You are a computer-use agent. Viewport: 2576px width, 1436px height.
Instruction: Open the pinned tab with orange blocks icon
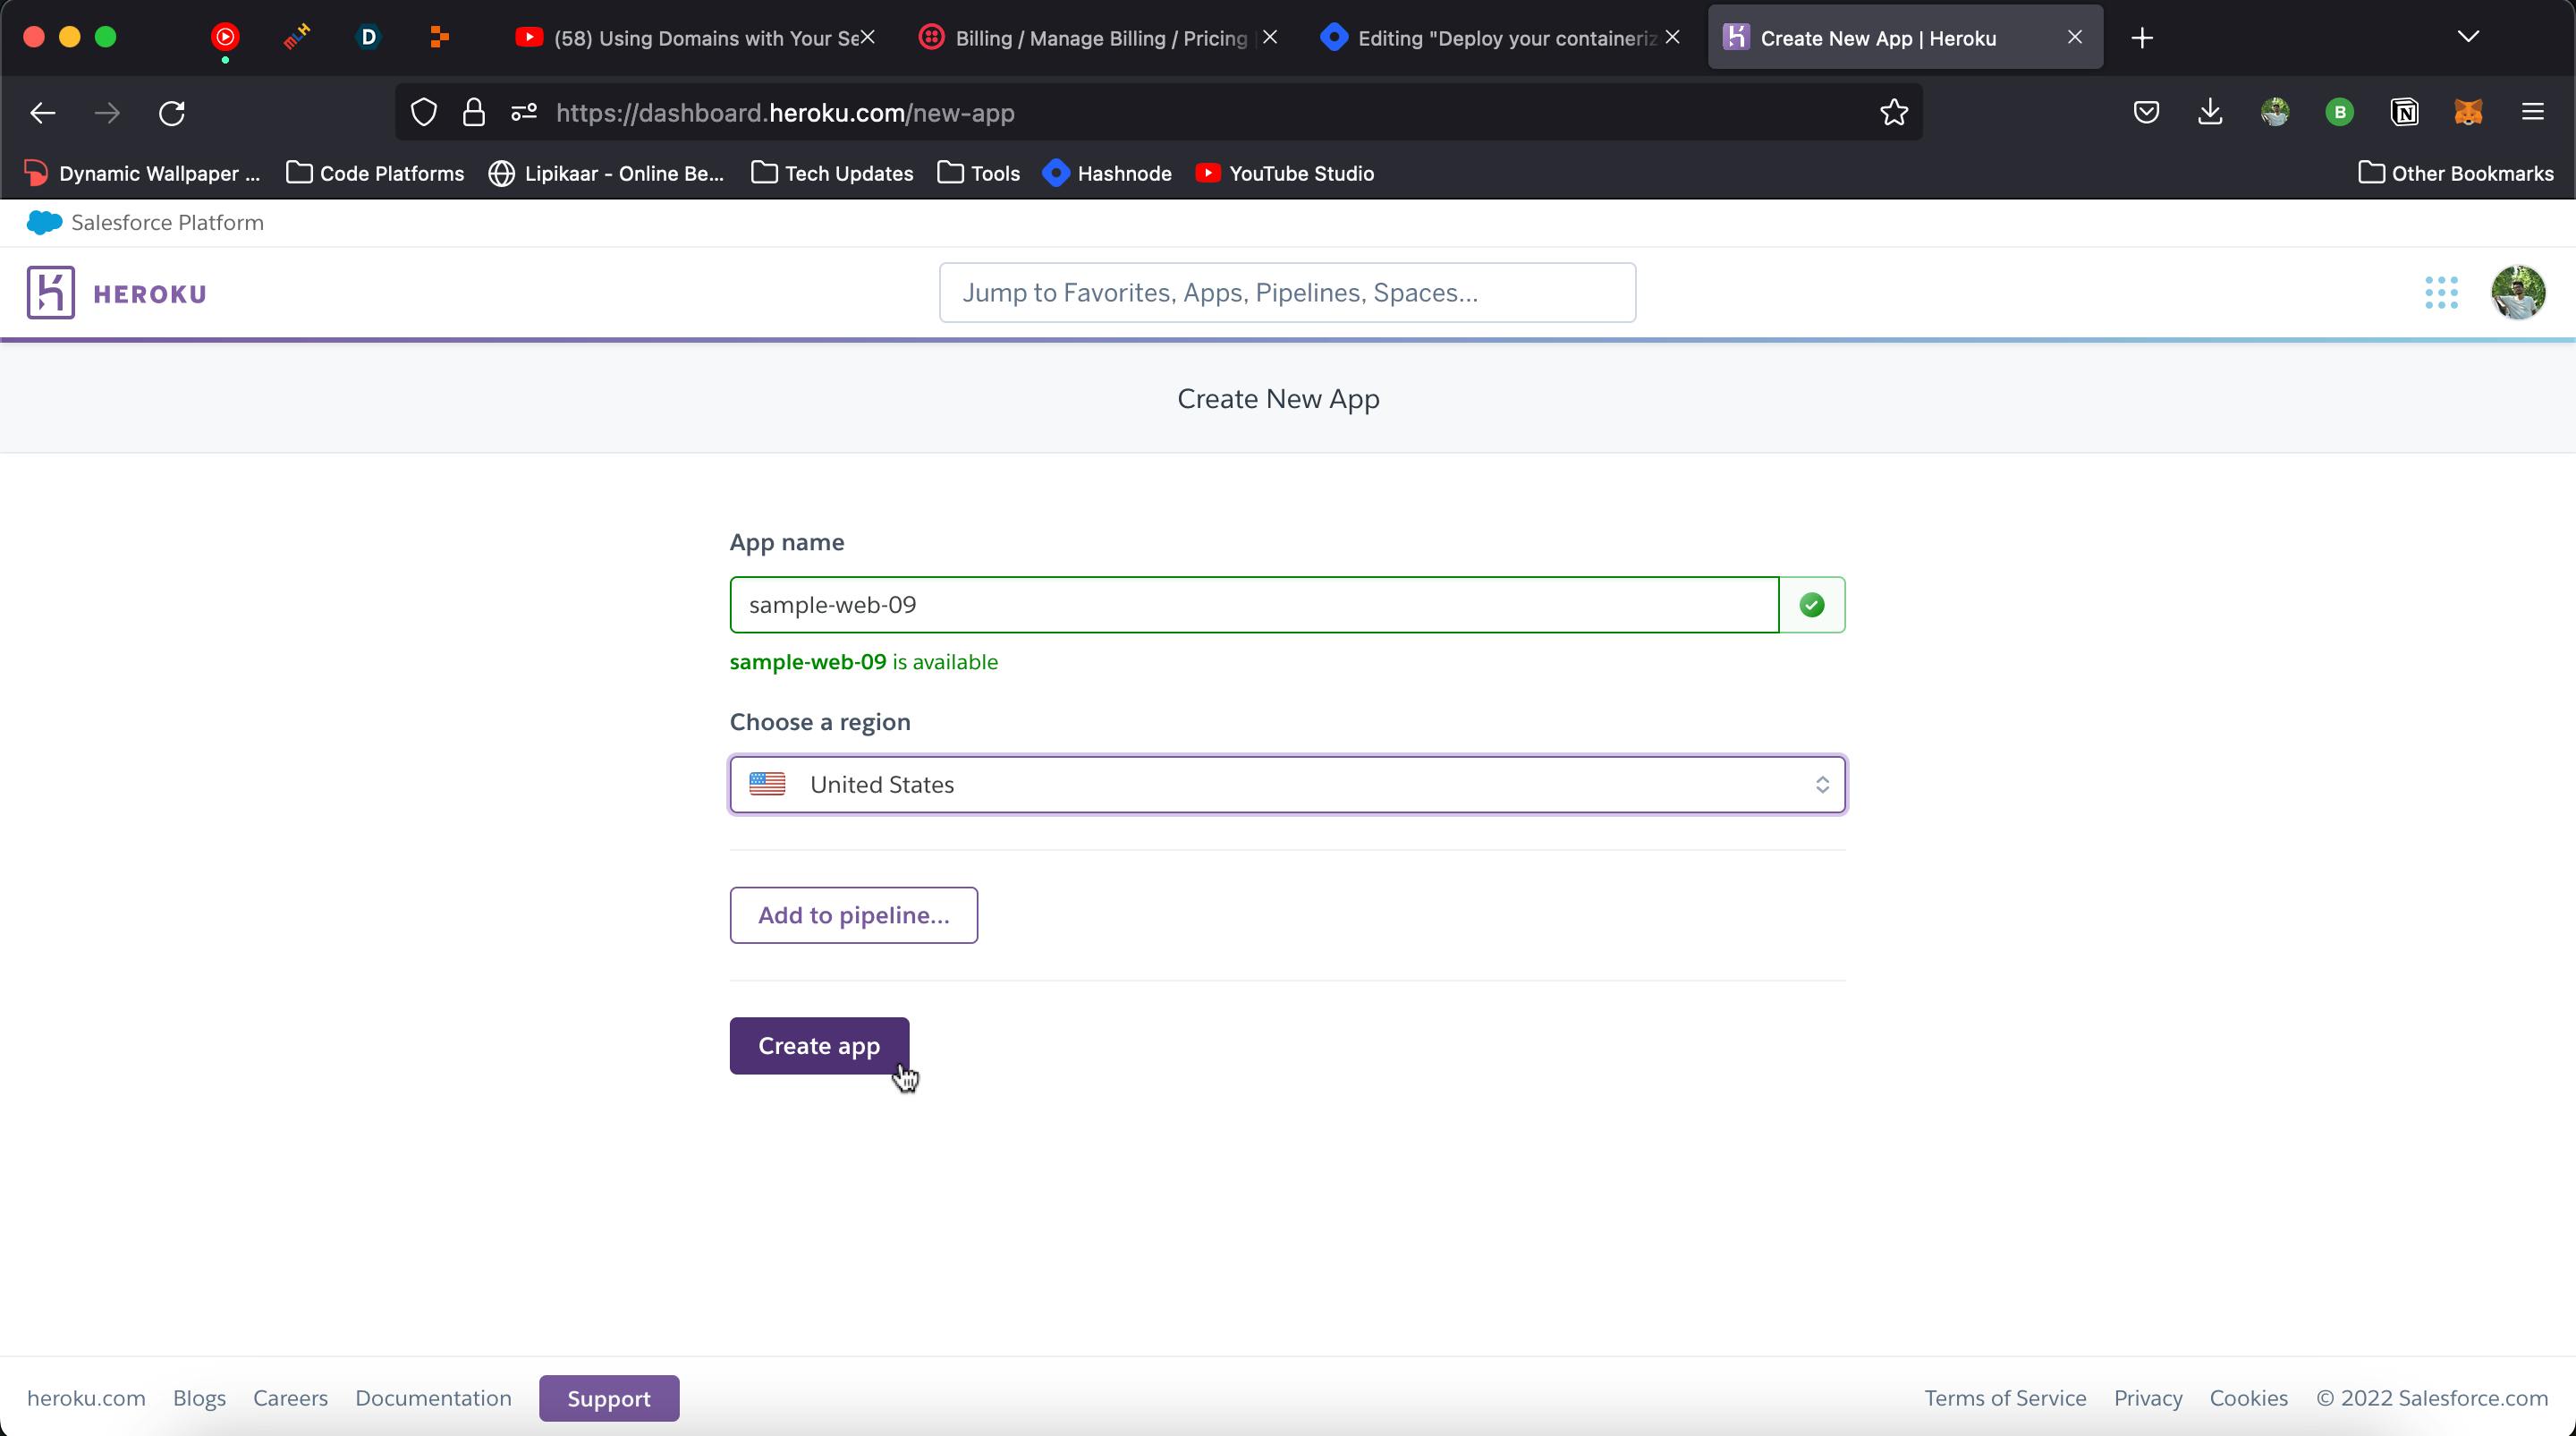439,38
